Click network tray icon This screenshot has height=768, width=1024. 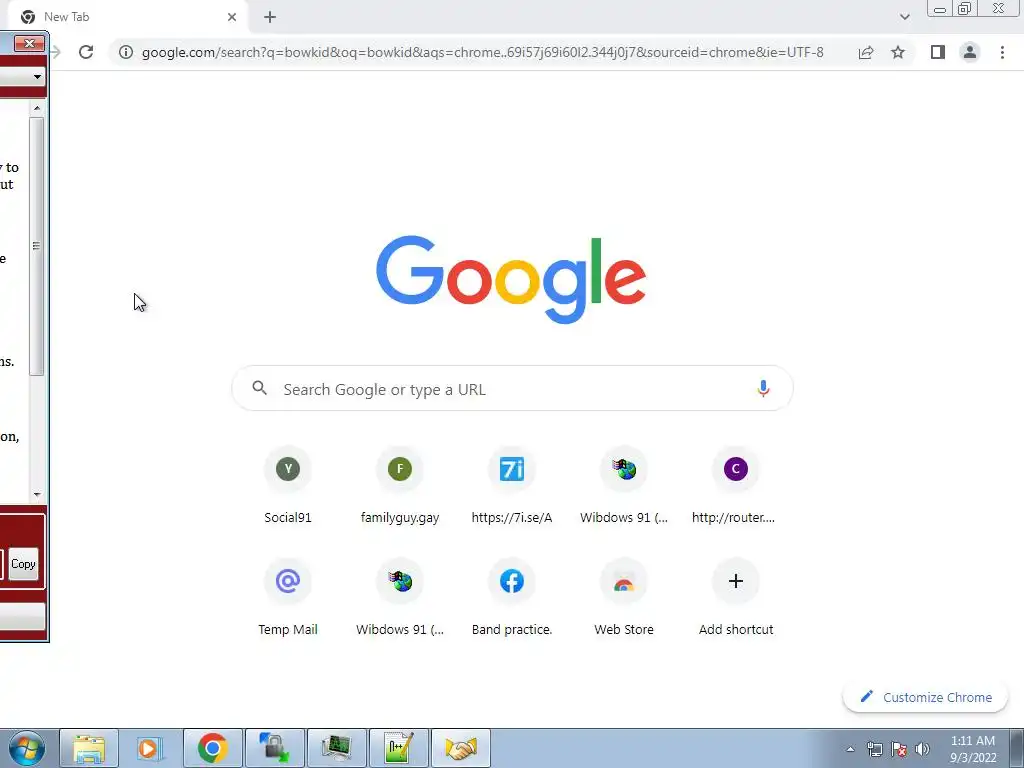874,749
